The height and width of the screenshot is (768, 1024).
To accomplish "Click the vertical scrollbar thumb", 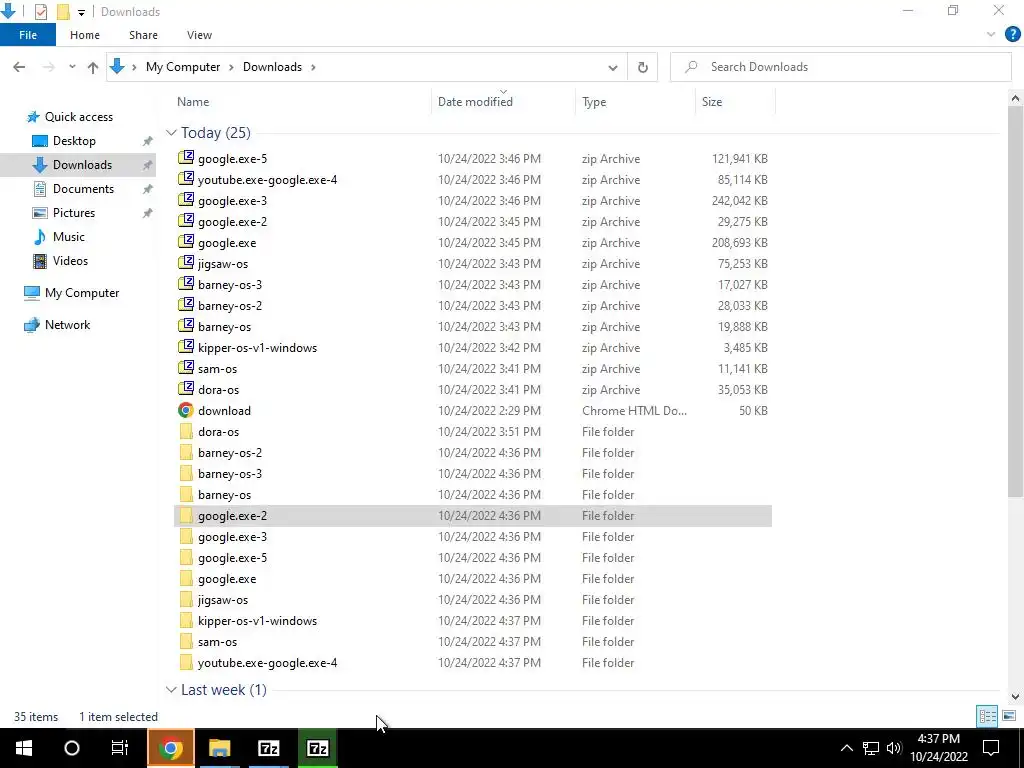I will click(1015, 300).
